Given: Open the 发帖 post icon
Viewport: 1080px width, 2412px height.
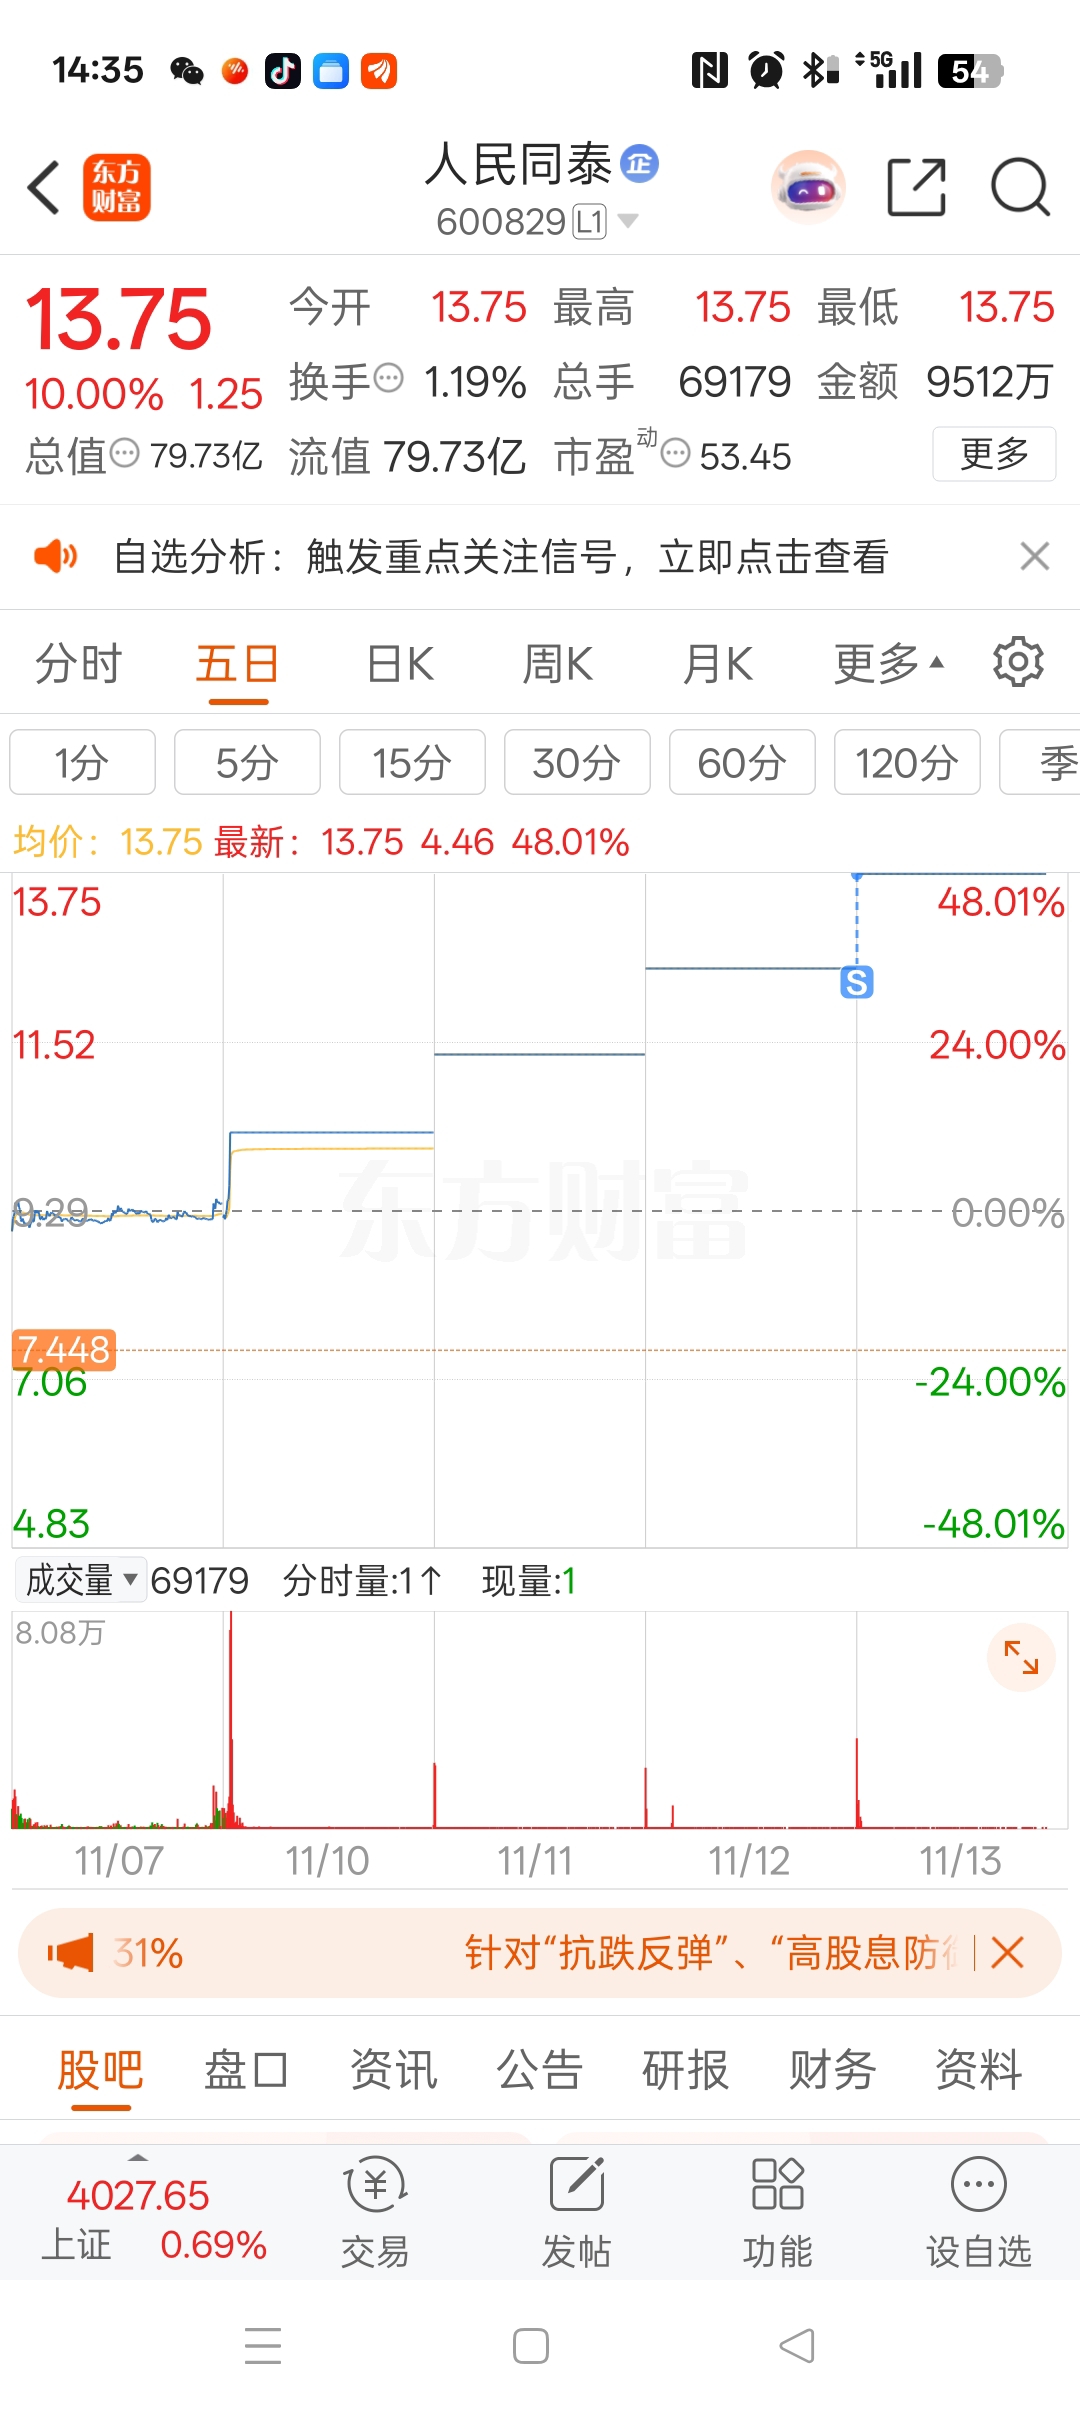Looking at the screenshot, I should [577, 2211].
